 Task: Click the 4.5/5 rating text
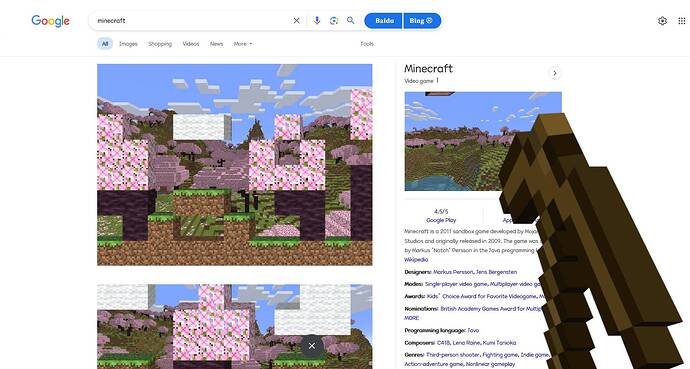(441, 212)
